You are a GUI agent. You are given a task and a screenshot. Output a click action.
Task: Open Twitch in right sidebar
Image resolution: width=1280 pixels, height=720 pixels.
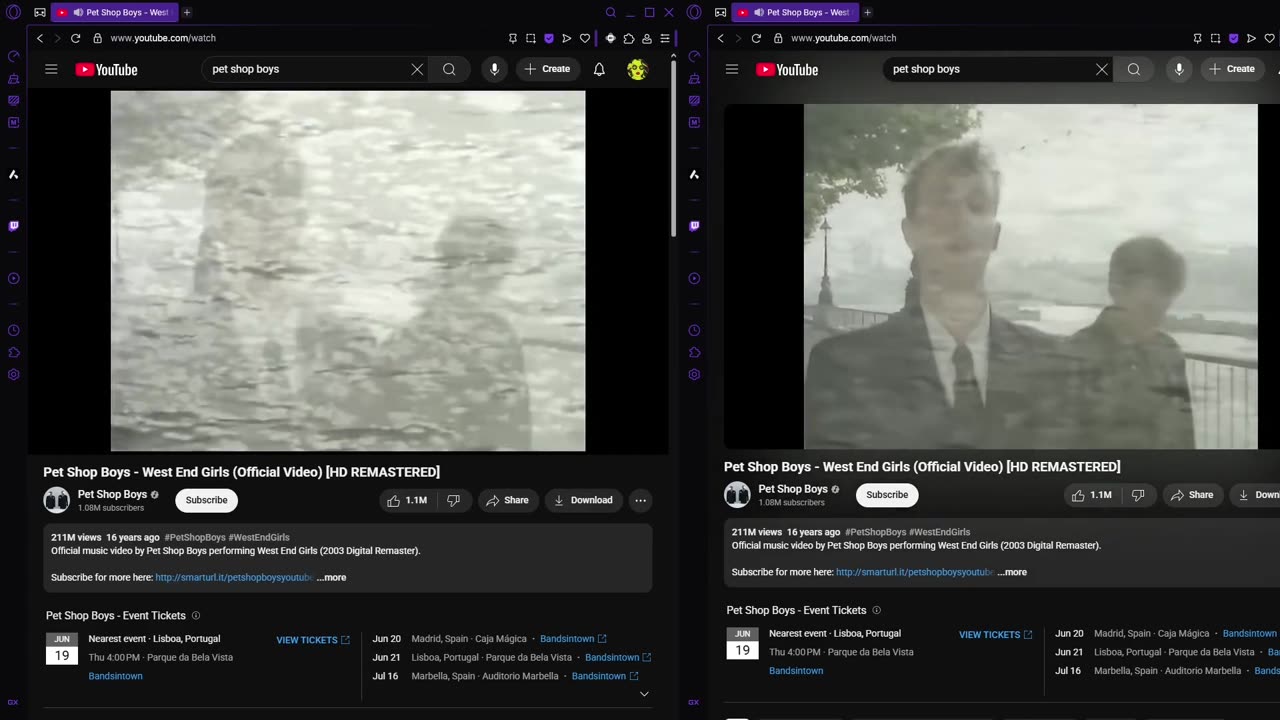(x=694, y=226)
